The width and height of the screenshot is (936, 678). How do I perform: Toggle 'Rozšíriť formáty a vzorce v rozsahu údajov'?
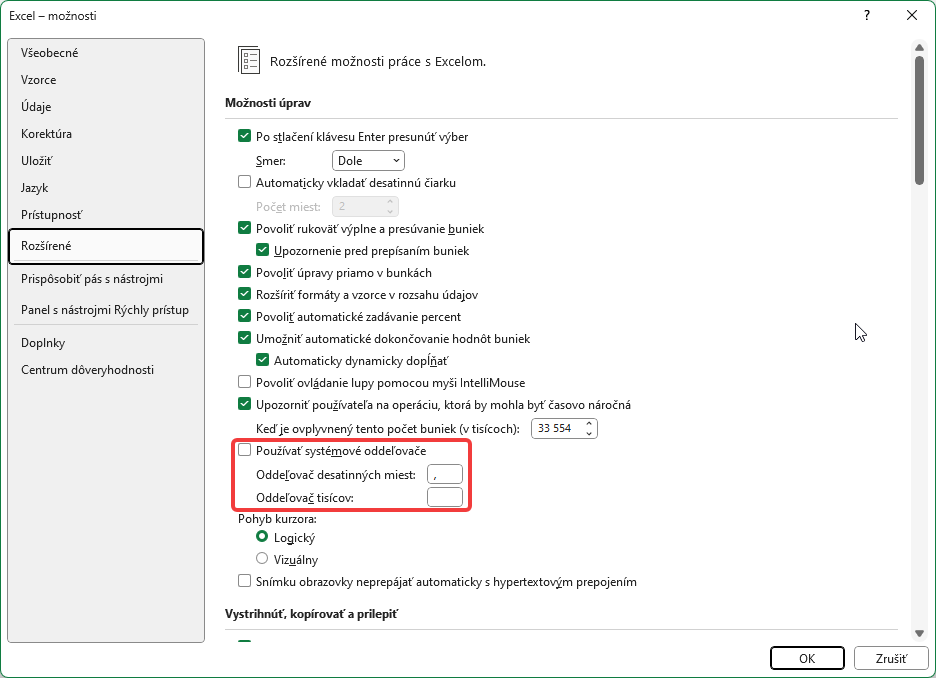pos(244,294)
